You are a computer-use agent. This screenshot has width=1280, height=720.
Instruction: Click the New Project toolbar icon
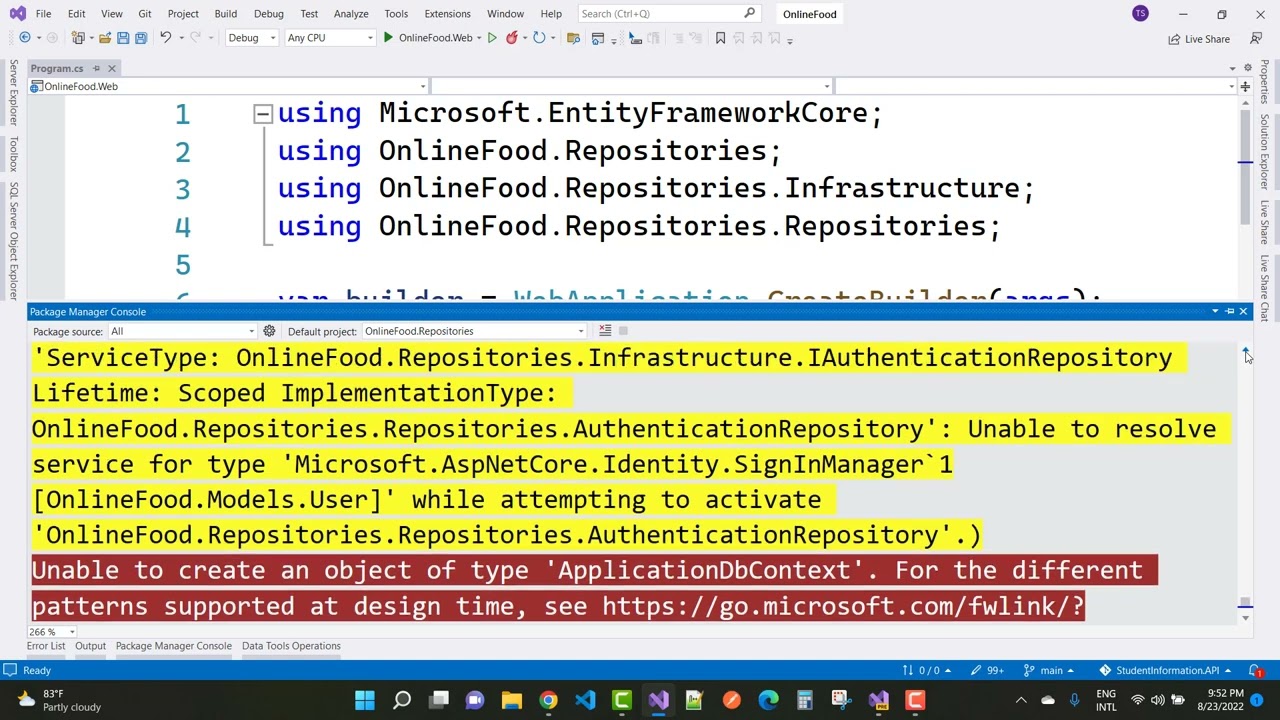(x=80, y=38)
